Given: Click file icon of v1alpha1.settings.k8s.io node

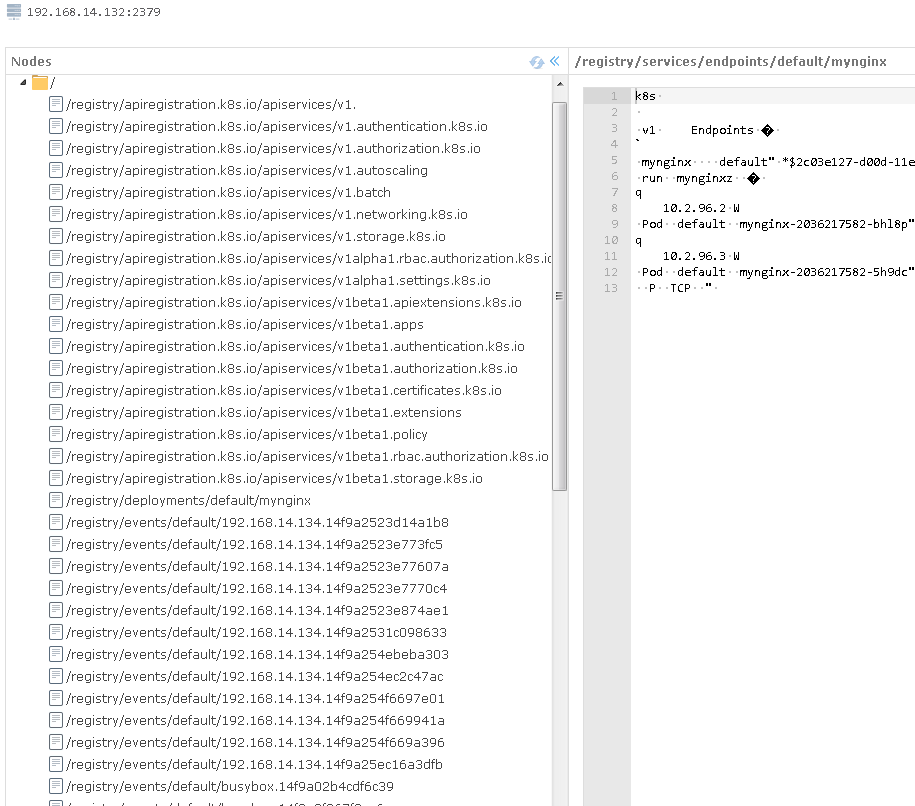Looking at the screenshot, I should [x=55, y=280].
